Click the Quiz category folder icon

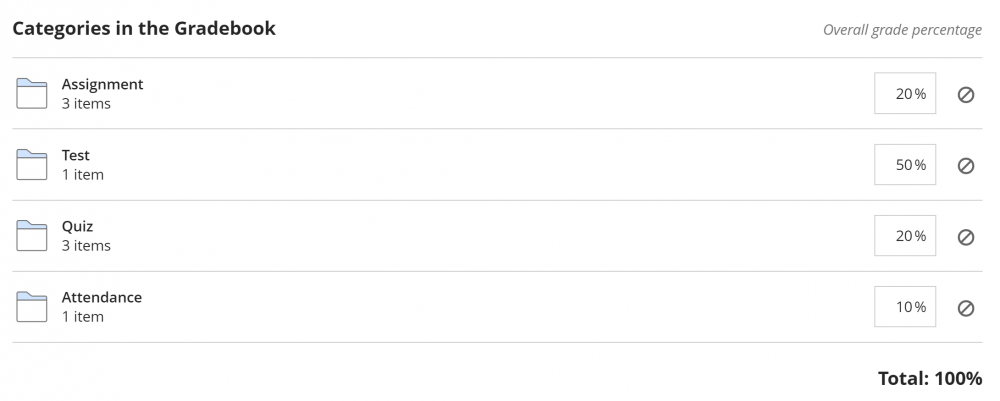click(x=32, y=236)
